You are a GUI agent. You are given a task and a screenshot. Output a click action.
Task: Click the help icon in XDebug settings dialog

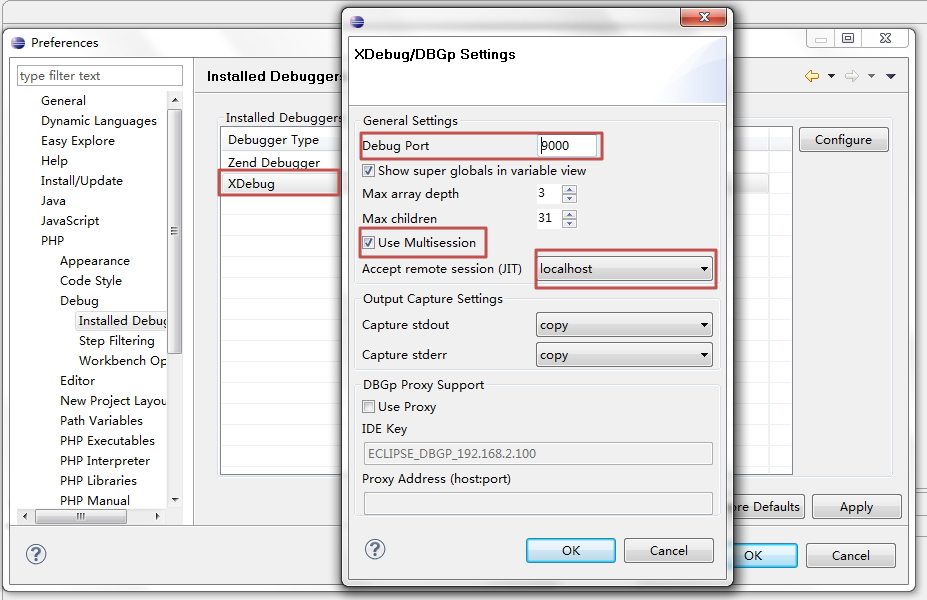375,550
